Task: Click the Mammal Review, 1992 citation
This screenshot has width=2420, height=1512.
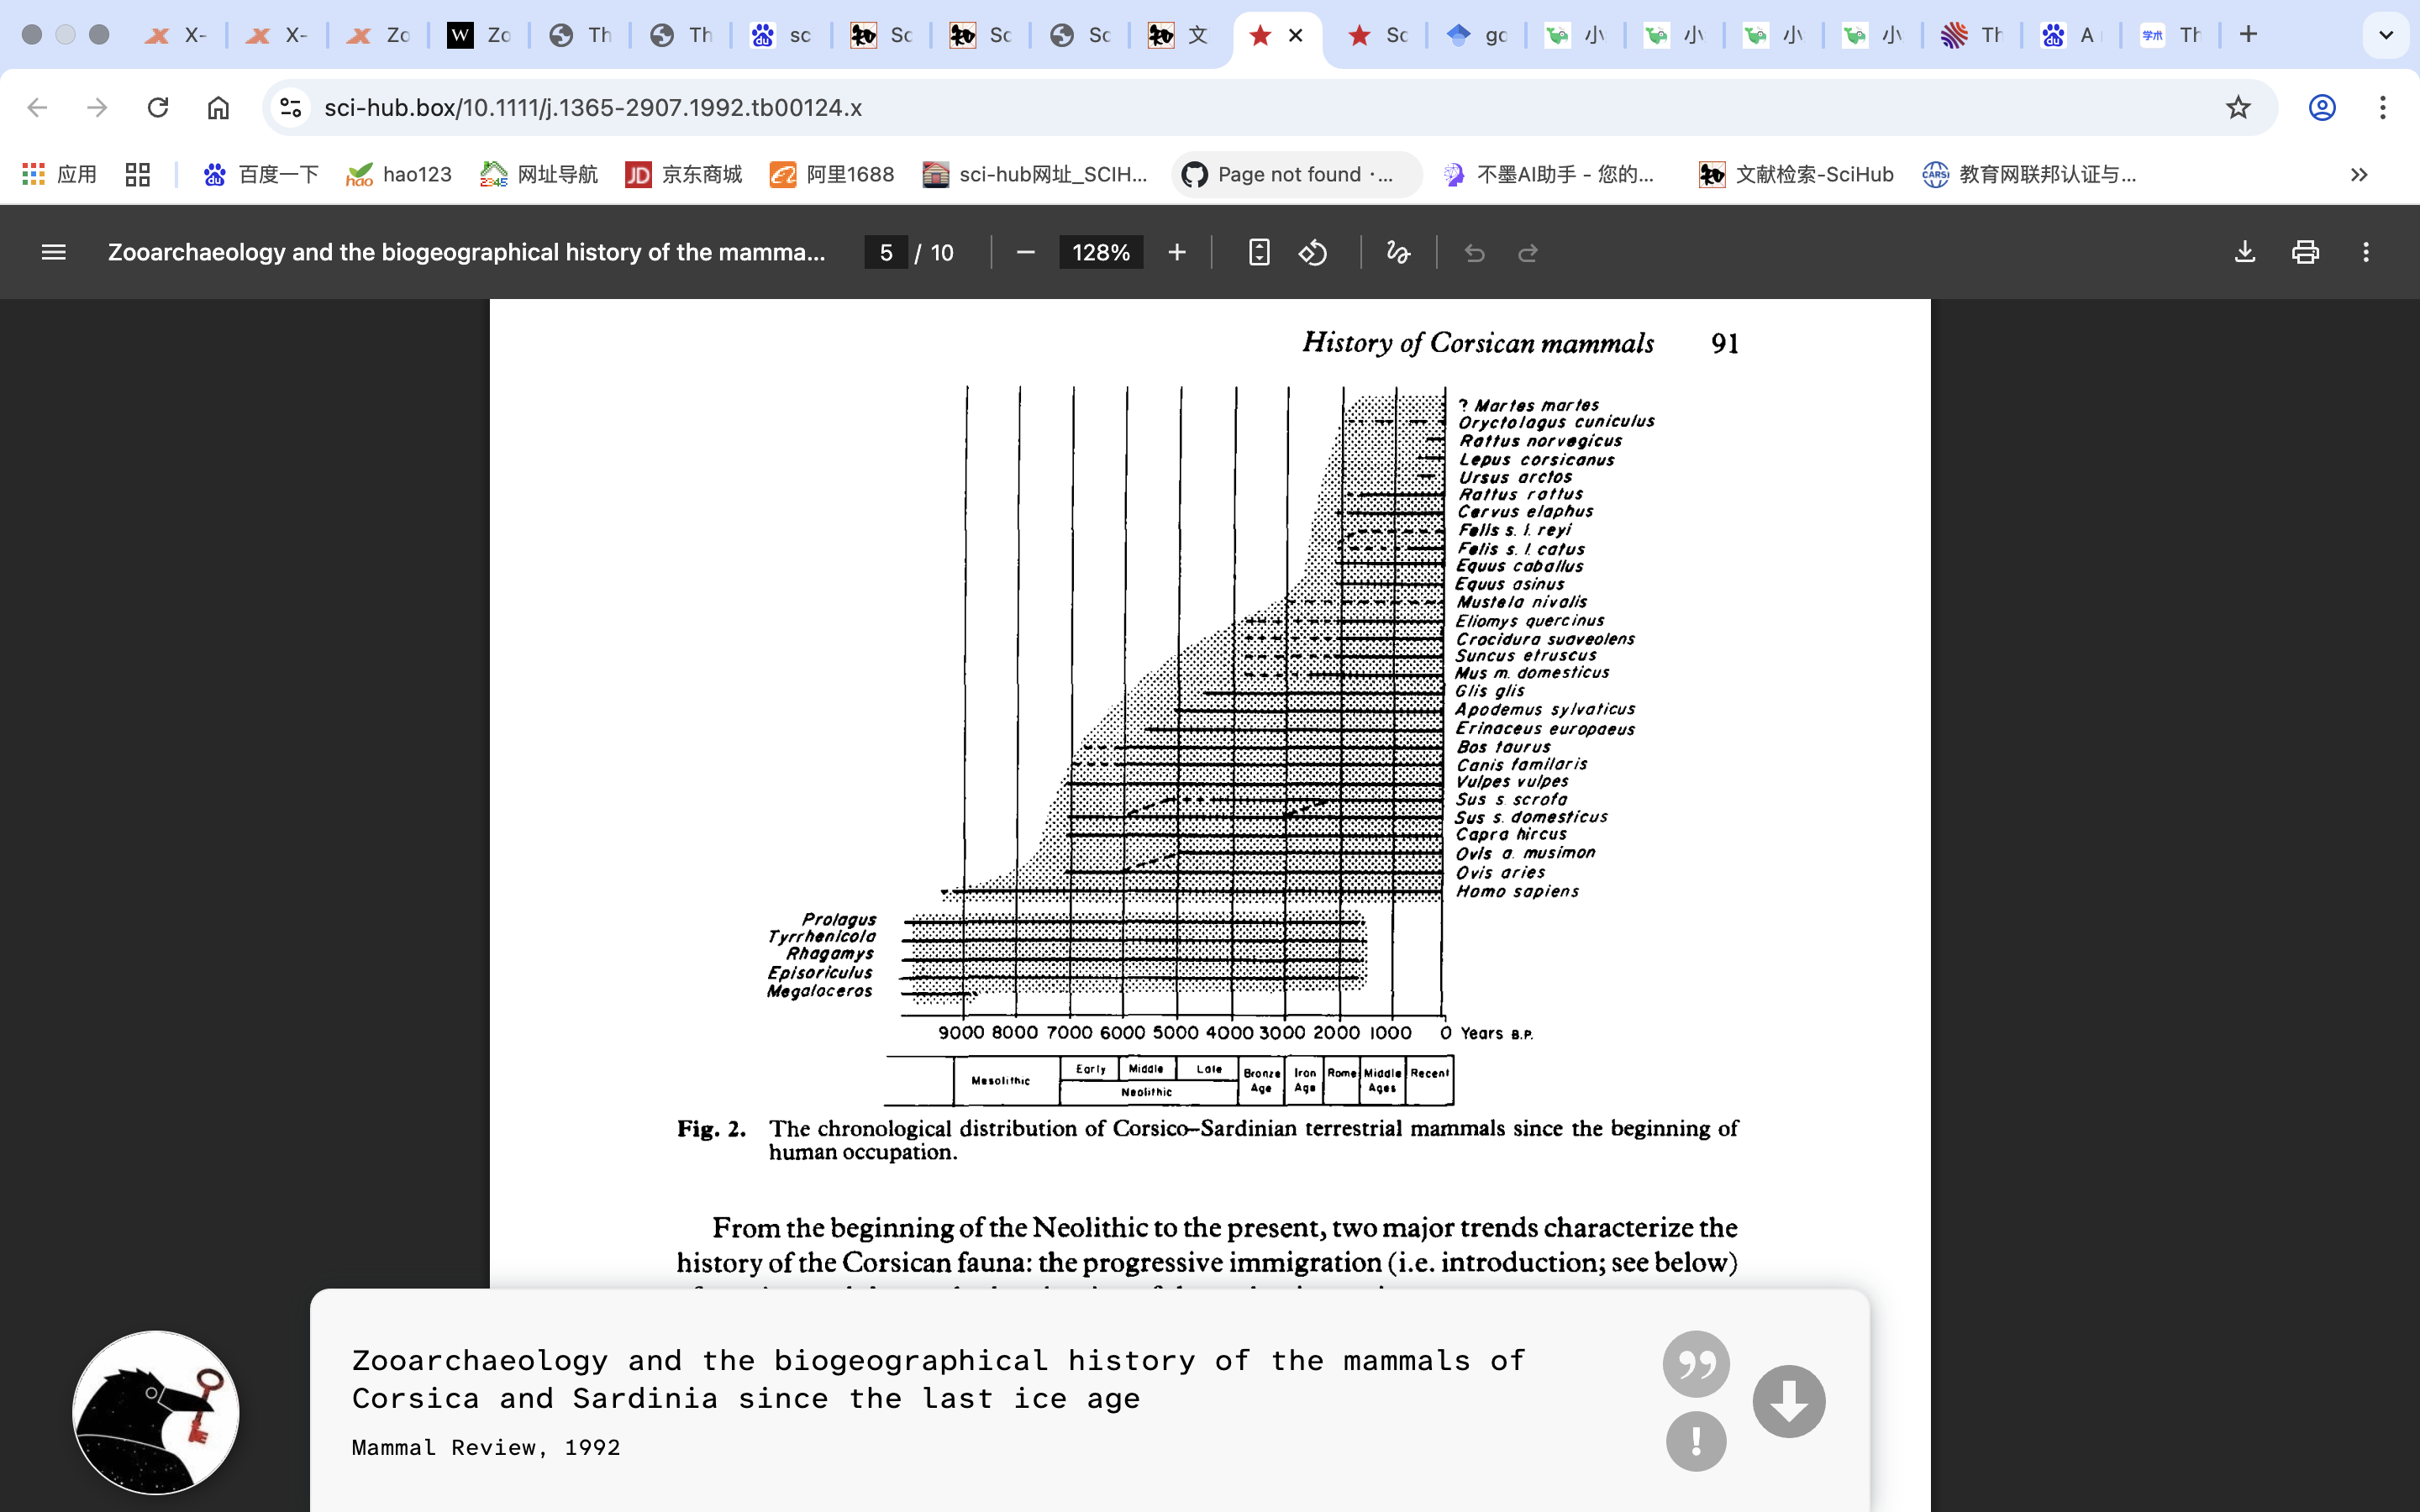Action: 486,1448
